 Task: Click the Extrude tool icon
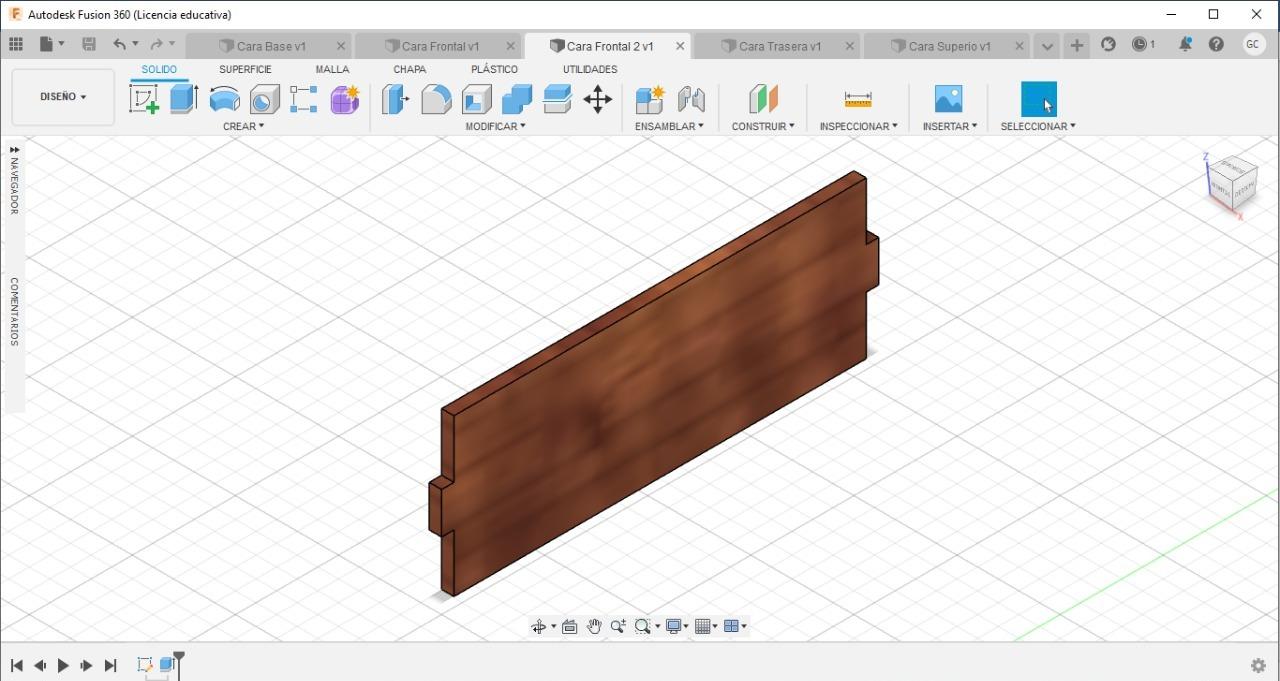pos(184,99)
